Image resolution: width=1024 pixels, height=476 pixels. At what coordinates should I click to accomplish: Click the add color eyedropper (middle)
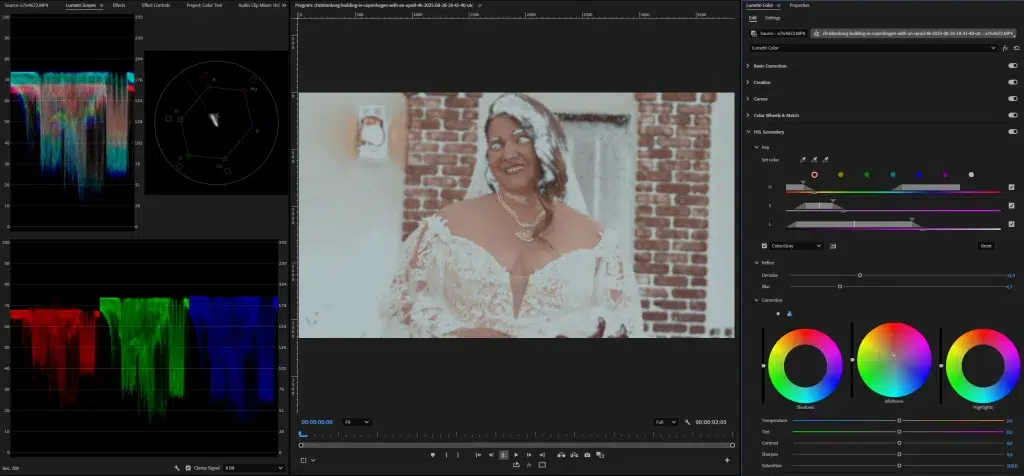pyautogui.click(x=814, y=159)
